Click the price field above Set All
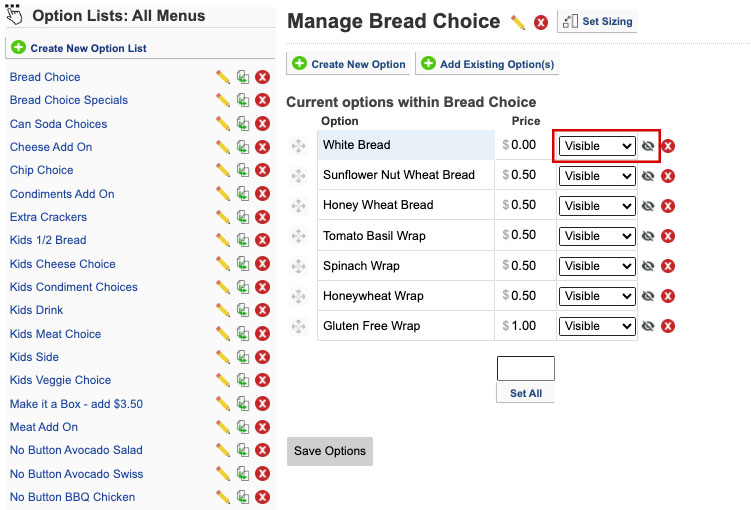Screen dimensions: 751x510 [525, 368]
